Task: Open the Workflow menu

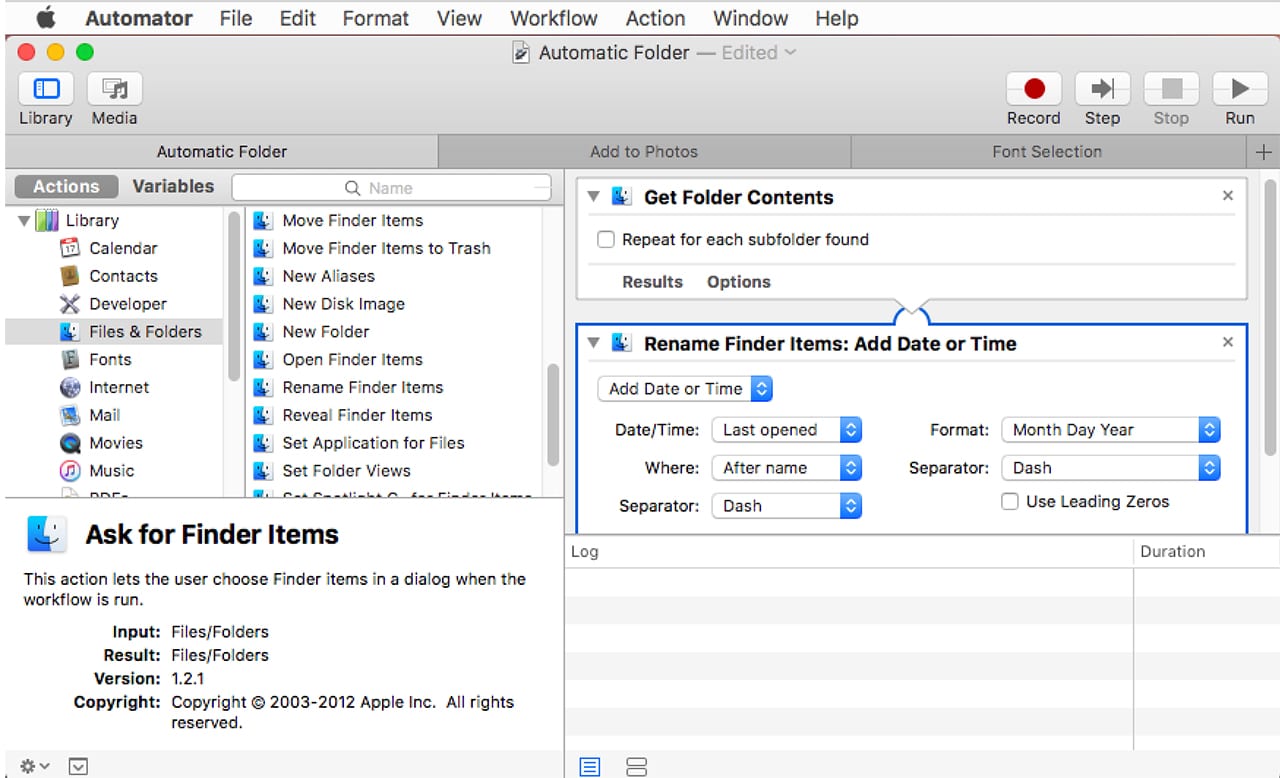Action: coord(553,18)
